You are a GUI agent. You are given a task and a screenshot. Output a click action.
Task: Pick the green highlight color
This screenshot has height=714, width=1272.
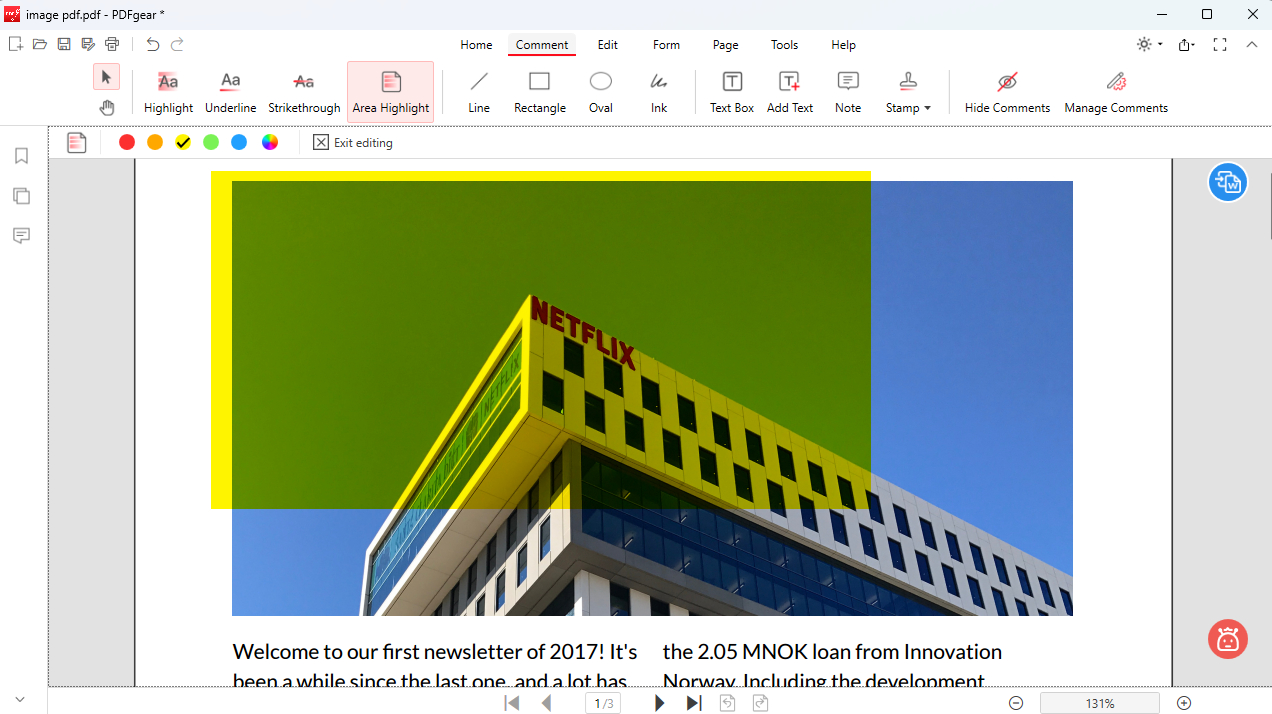click(211, 142)
